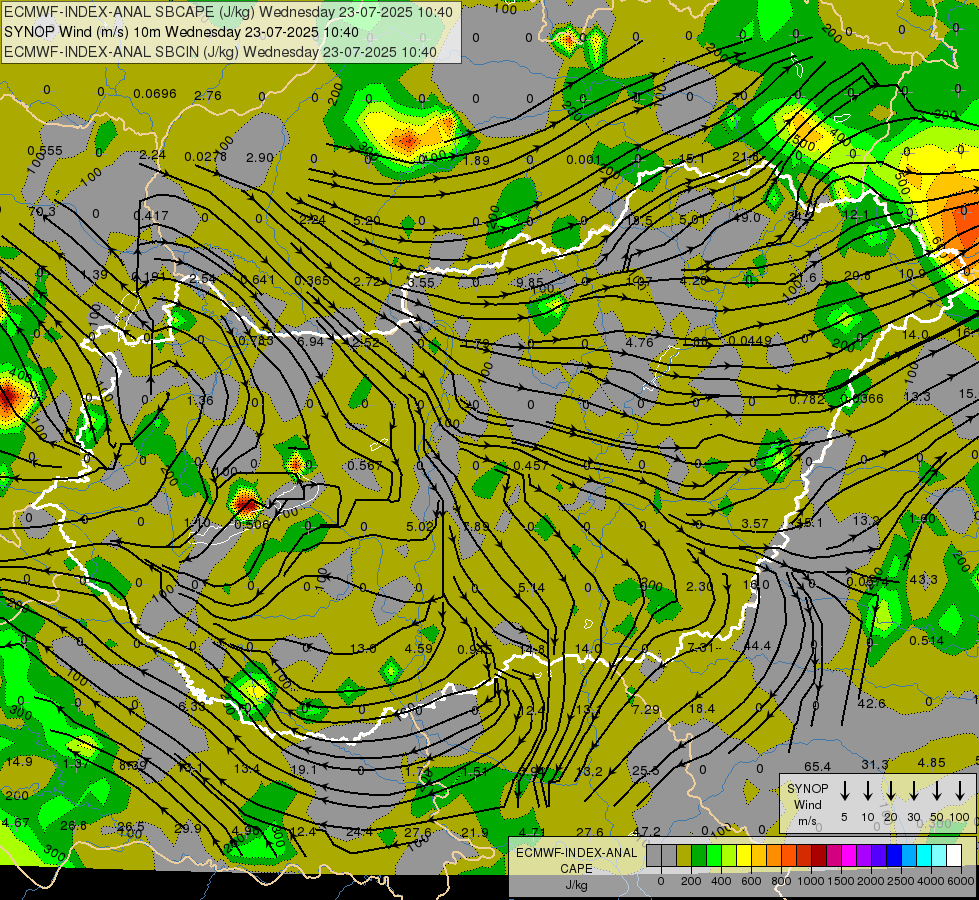This screenshot has width=979, height=900.
Task: Click the 'SYNOP Wind m/s' legend label
Action: coord(807,805)
